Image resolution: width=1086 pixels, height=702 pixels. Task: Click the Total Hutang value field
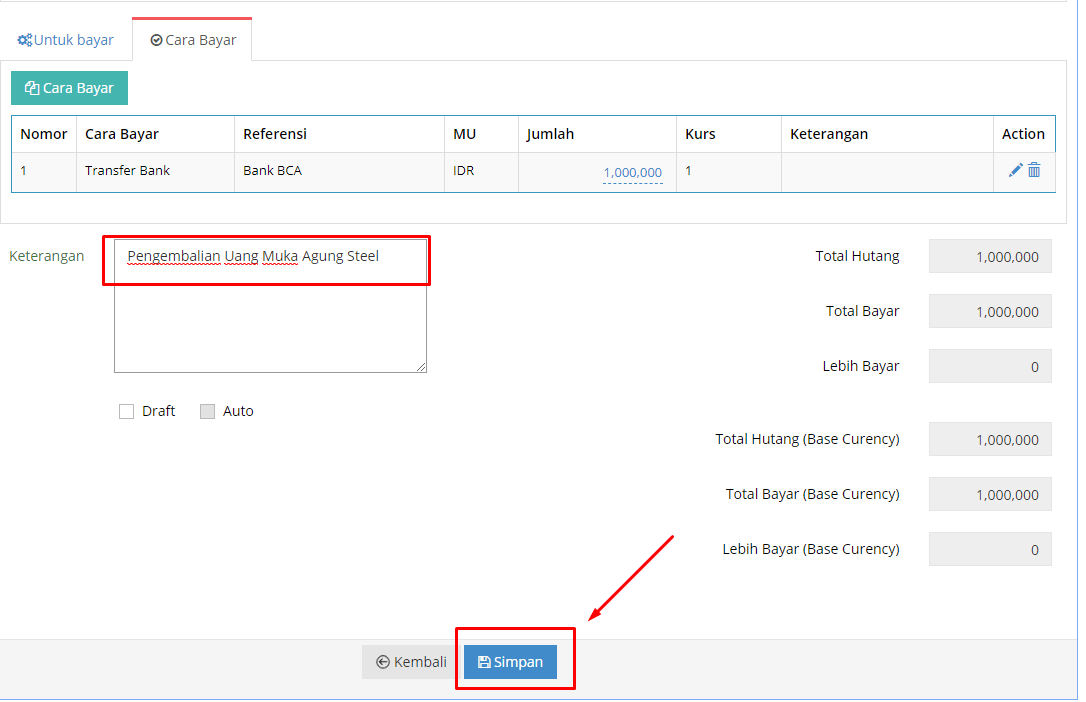pyautogui.click(x=990, y=257)
